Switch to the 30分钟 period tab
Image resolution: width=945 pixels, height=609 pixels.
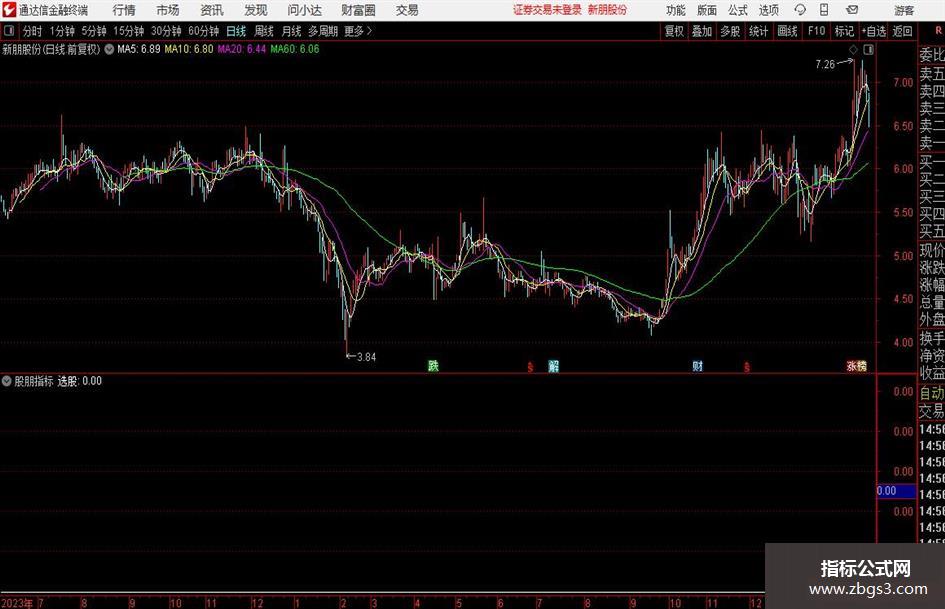click(x=166, y=31)
